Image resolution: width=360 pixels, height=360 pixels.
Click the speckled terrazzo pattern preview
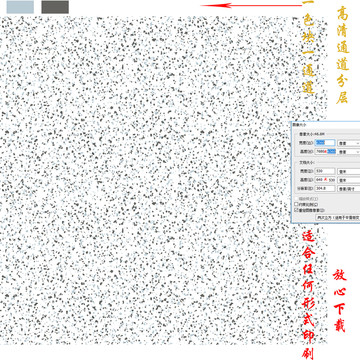click(147, 180)
